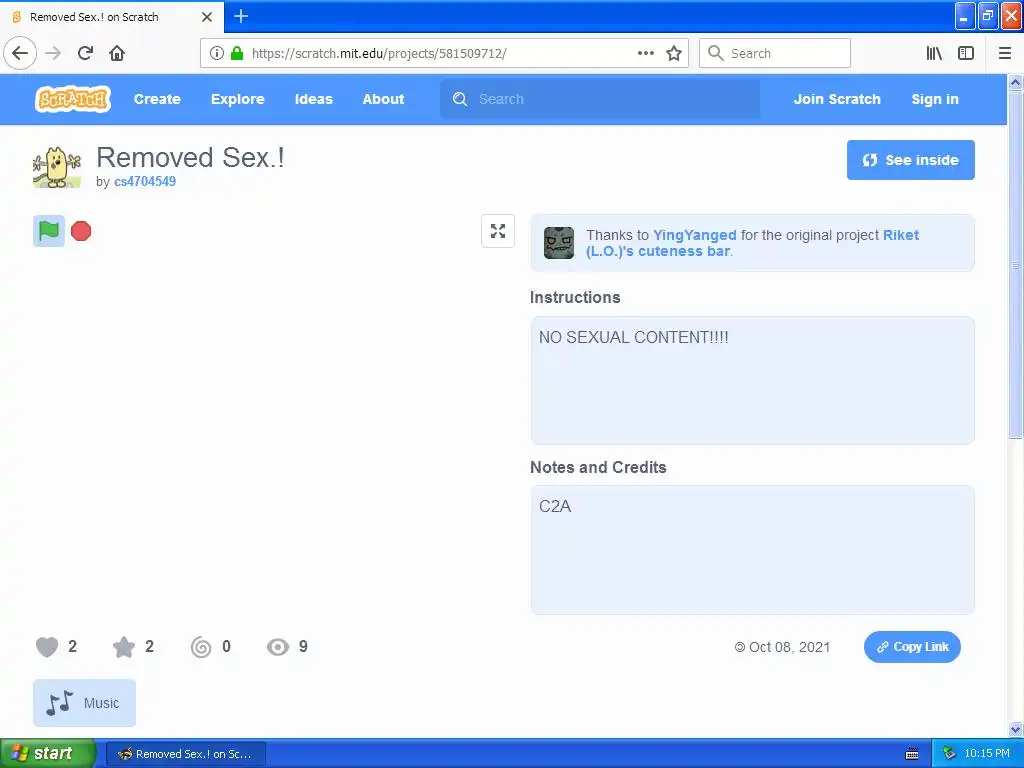
Task: Close the 'Removed Sex.! on Scratch' tab
Action: click(x=207, y=17)
